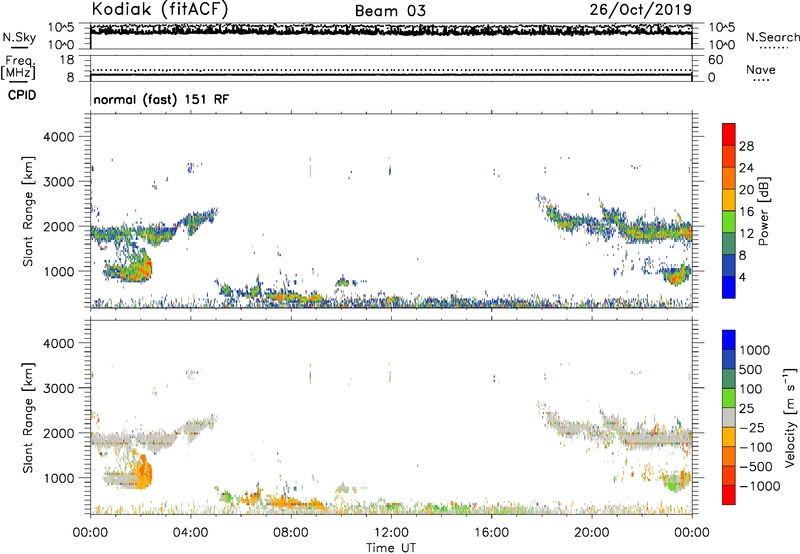Click the 'Nave' legend label
This screenshot has height=554, width=800.
[x=761, y=69]
